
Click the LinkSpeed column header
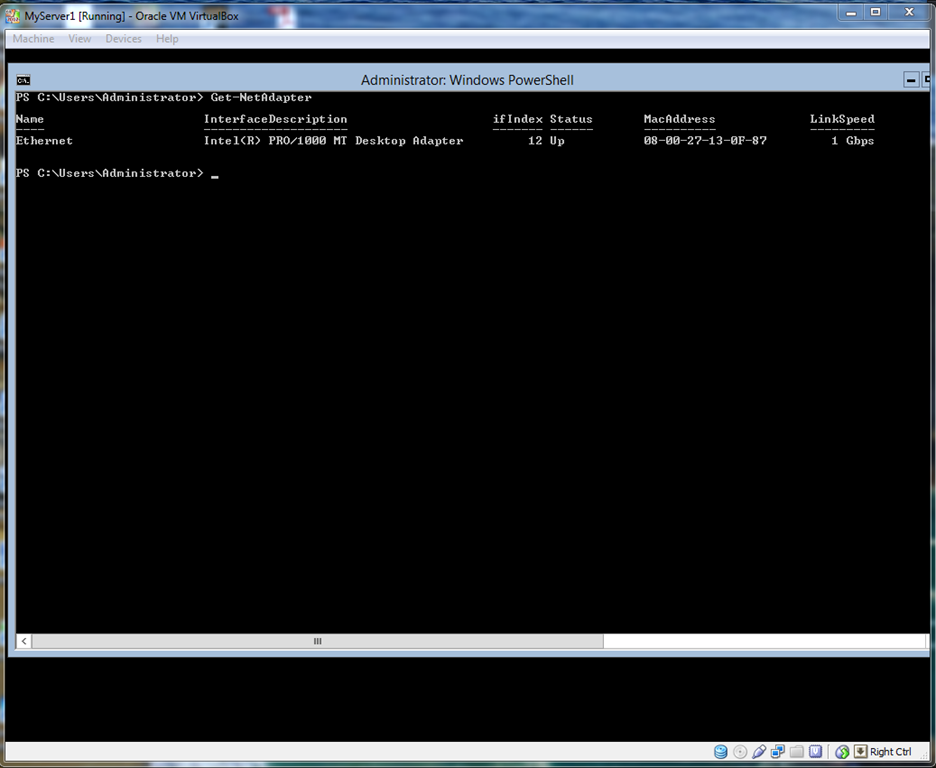click(842, 119)
